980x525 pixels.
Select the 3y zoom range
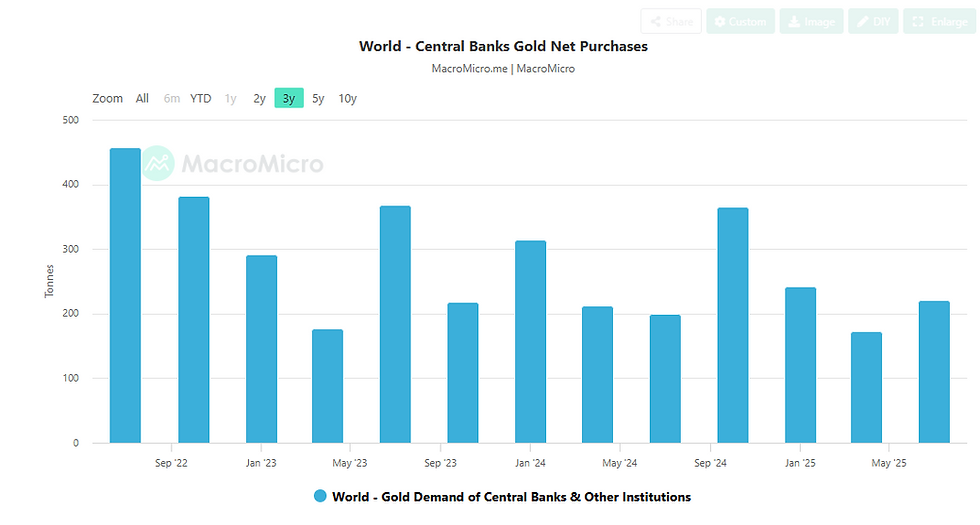[x=289, y=98]
